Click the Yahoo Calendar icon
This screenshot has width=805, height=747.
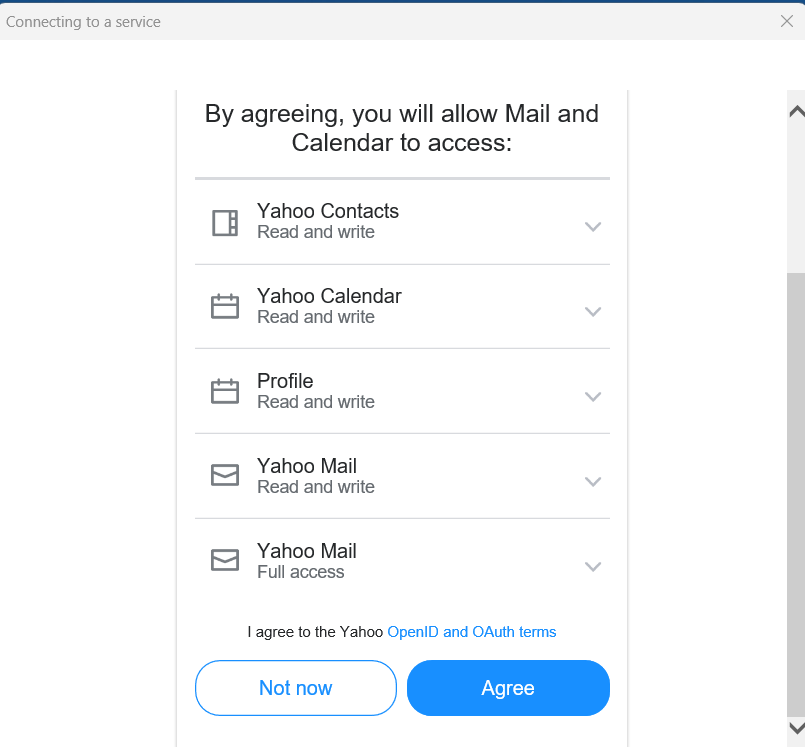[224, 306]
